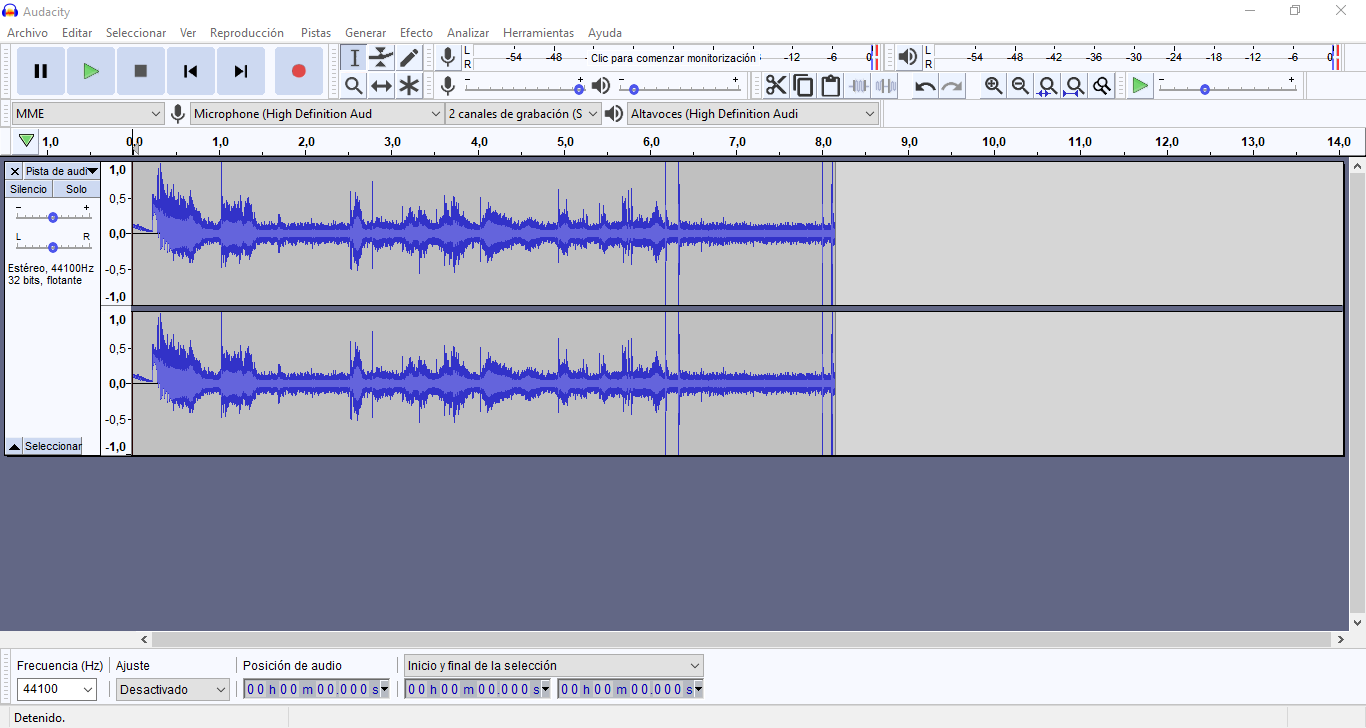Click the play-at-speed slider handle
Screen dimensions: 1366x728
1205,89
